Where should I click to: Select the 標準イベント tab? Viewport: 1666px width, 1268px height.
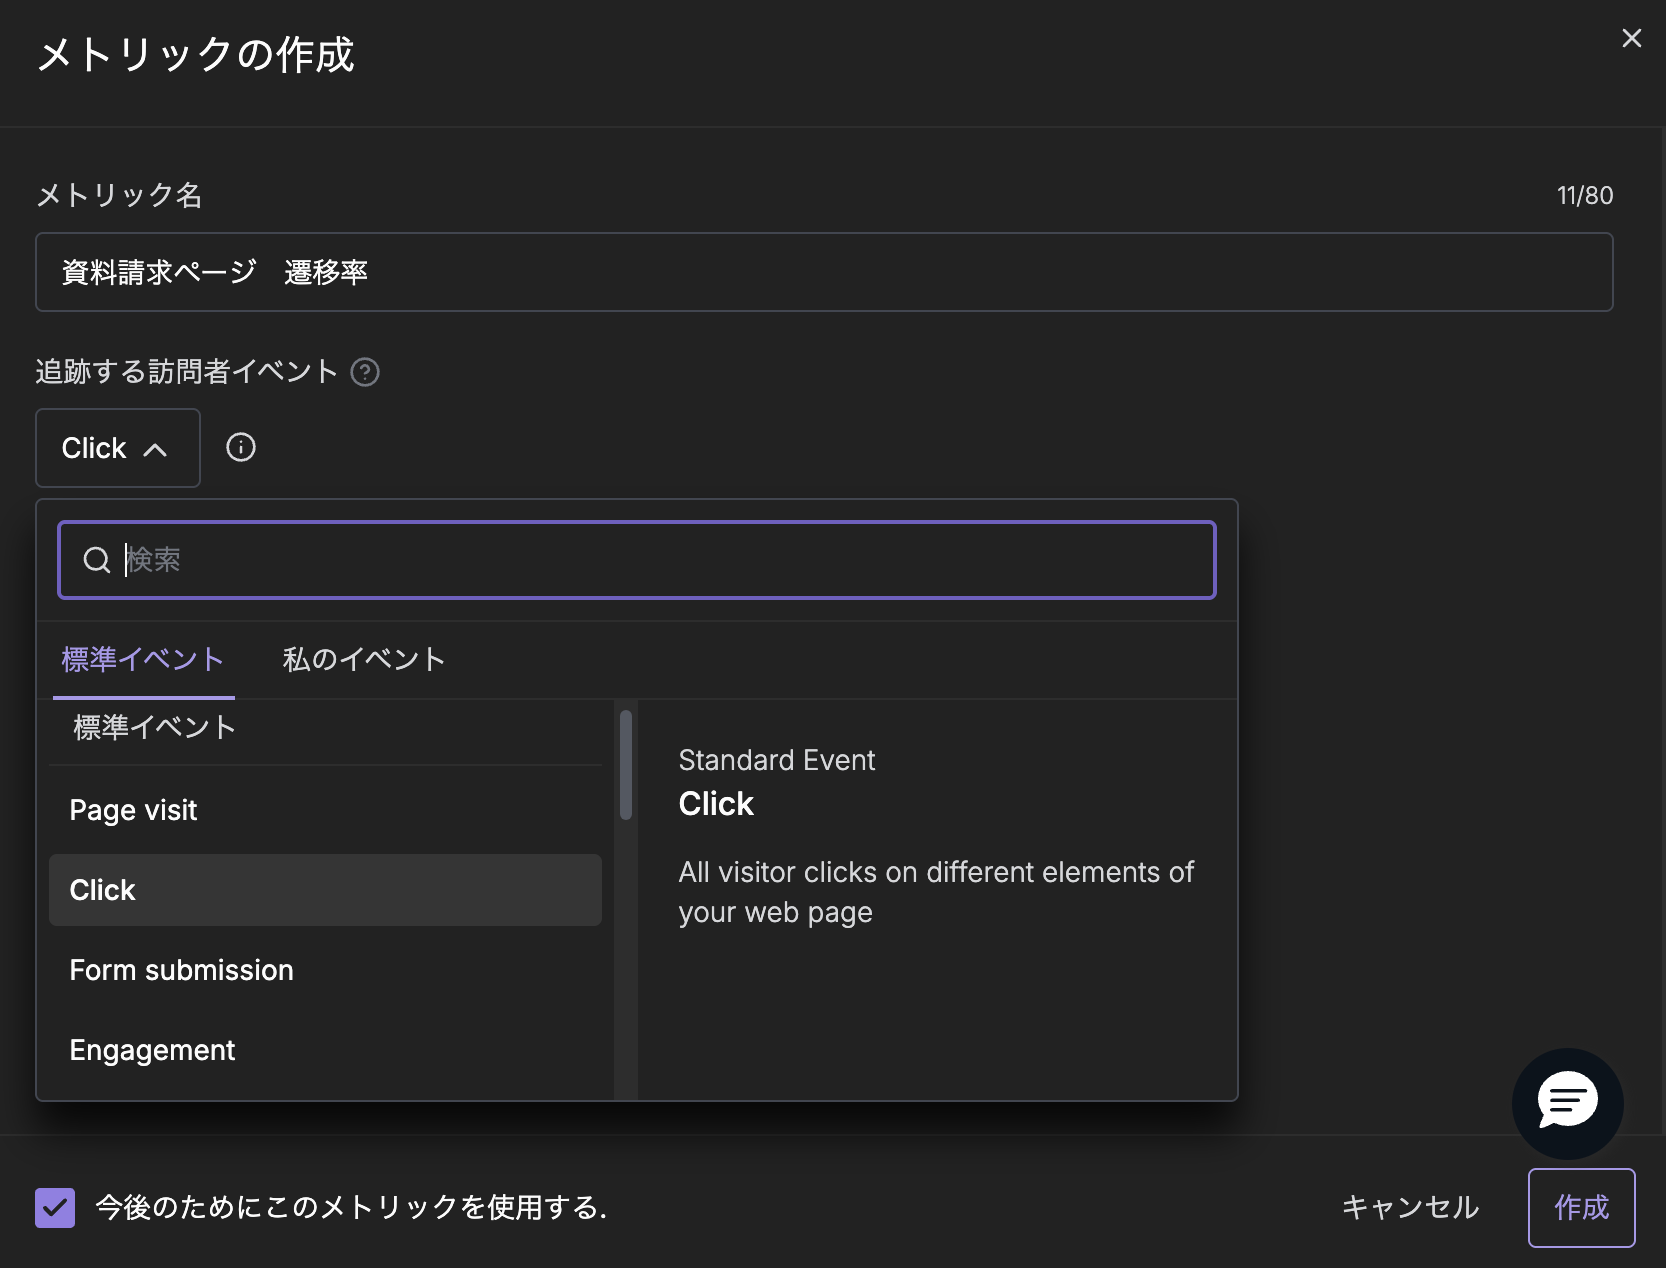pos(143,659)
